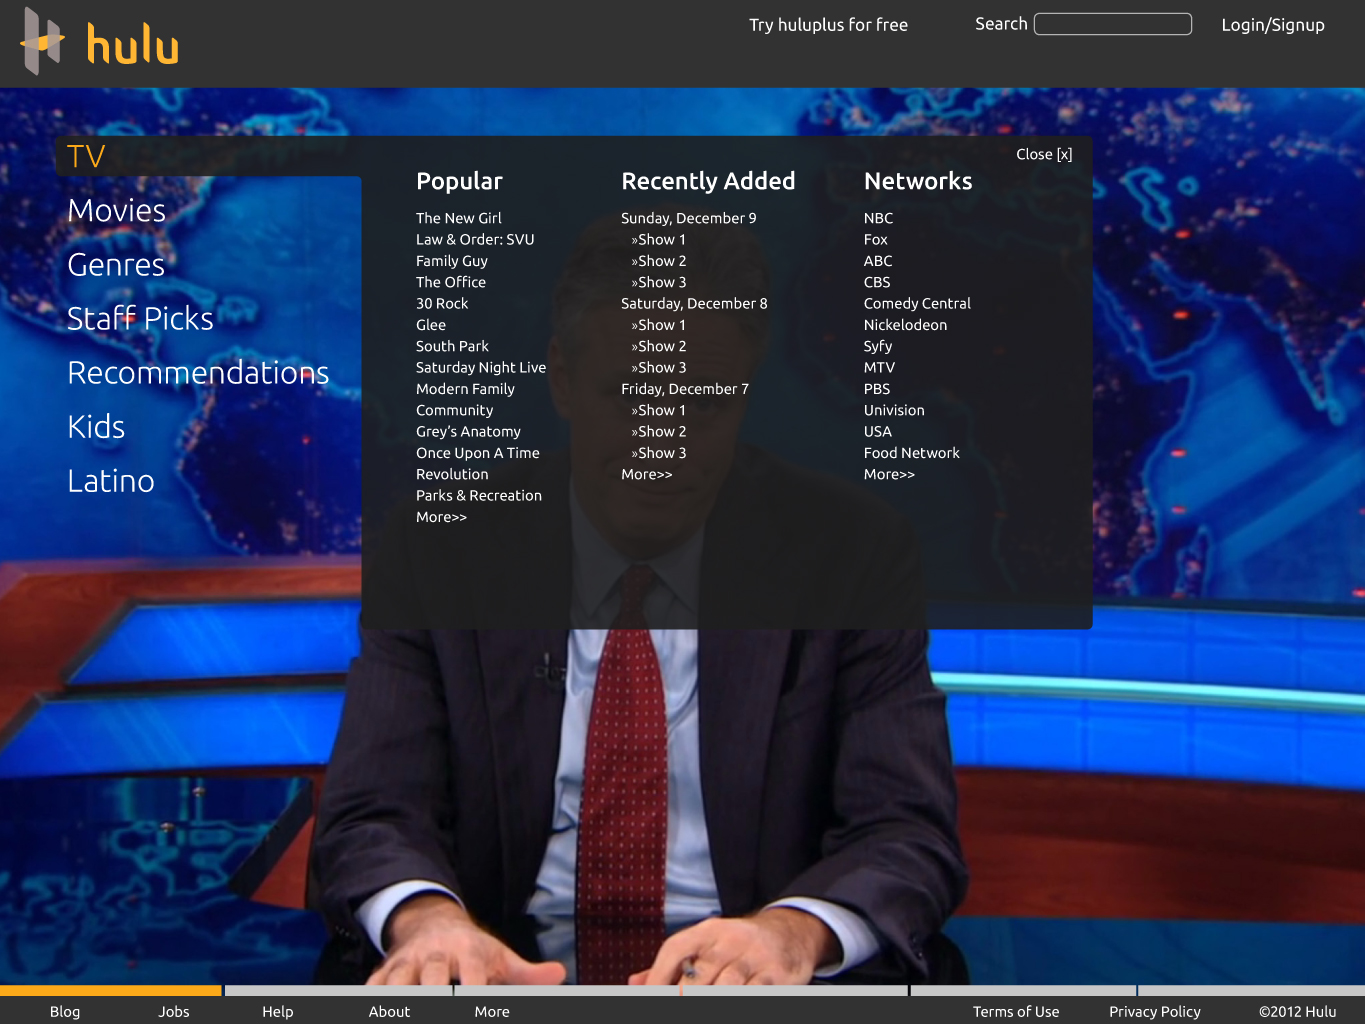1365x1024 pixels.
Task: Open the Blog link in the footer
Action: (x=65, y=1011)
